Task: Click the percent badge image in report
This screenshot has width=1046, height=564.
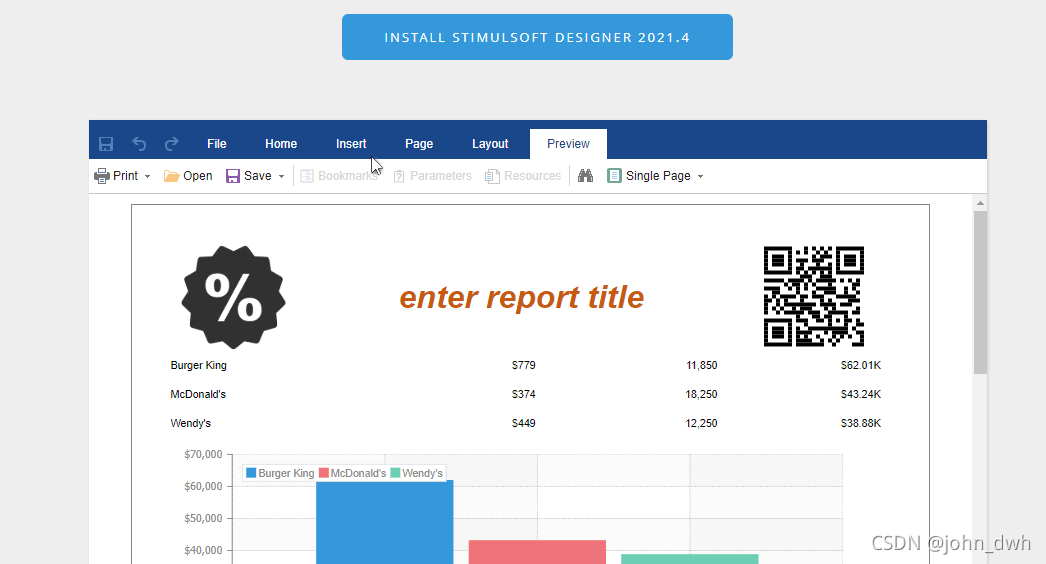Action: tap(233, 297)
